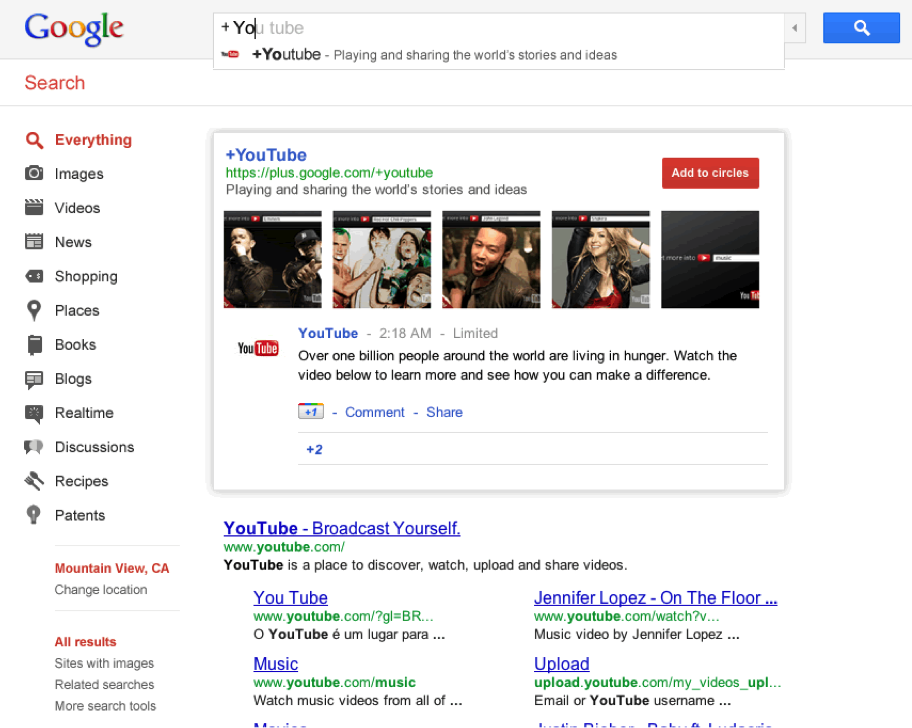
Task: Click the Realtime icon in the sidebar
Action: (34, 413)
